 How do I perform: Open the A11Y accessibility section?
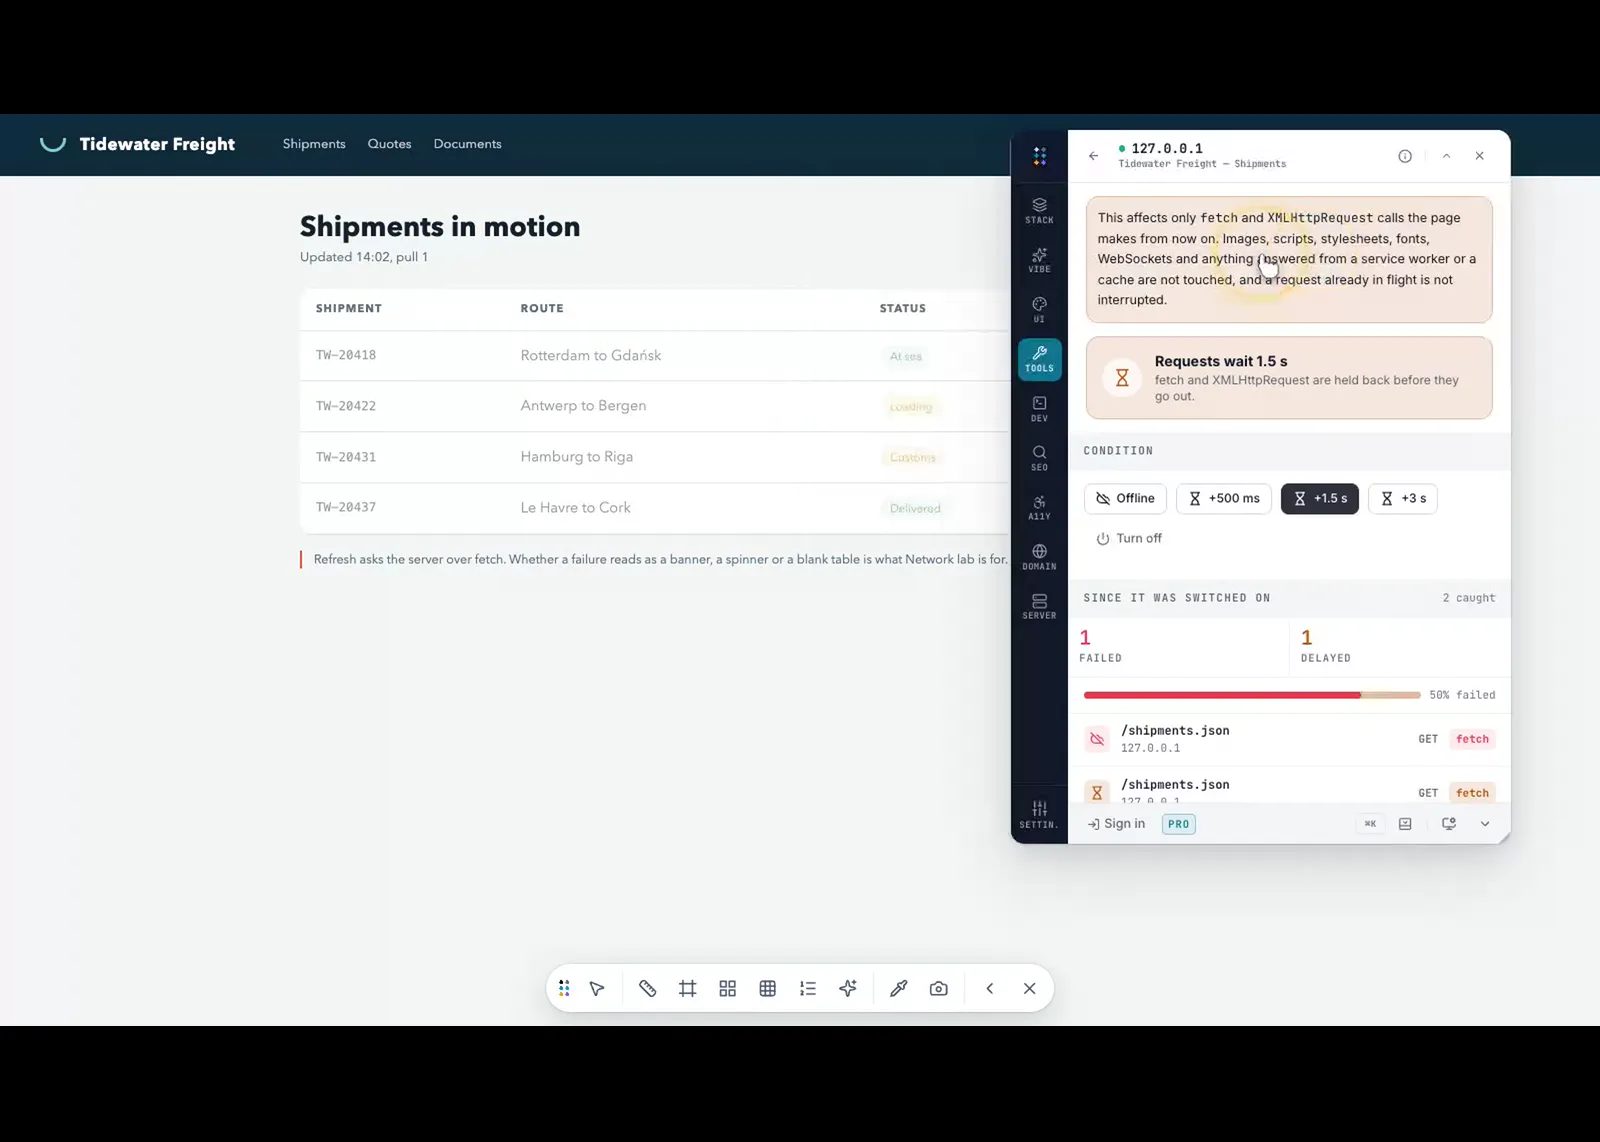pyautogui.click(x=1039, y=508)
